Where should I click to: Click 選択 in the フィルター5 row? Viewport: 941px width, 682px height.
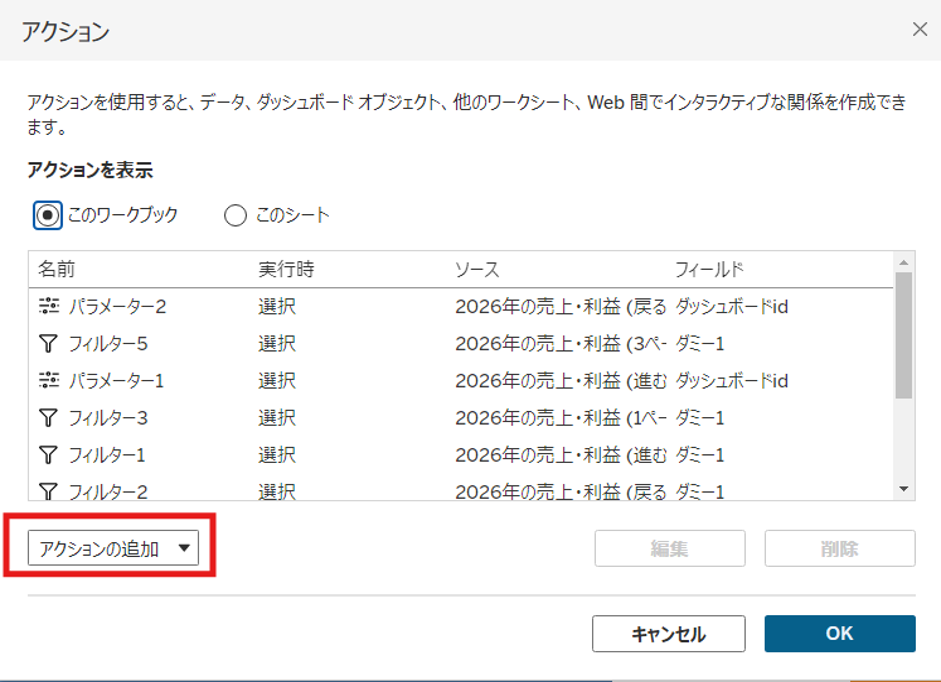(x=277, y=343)
